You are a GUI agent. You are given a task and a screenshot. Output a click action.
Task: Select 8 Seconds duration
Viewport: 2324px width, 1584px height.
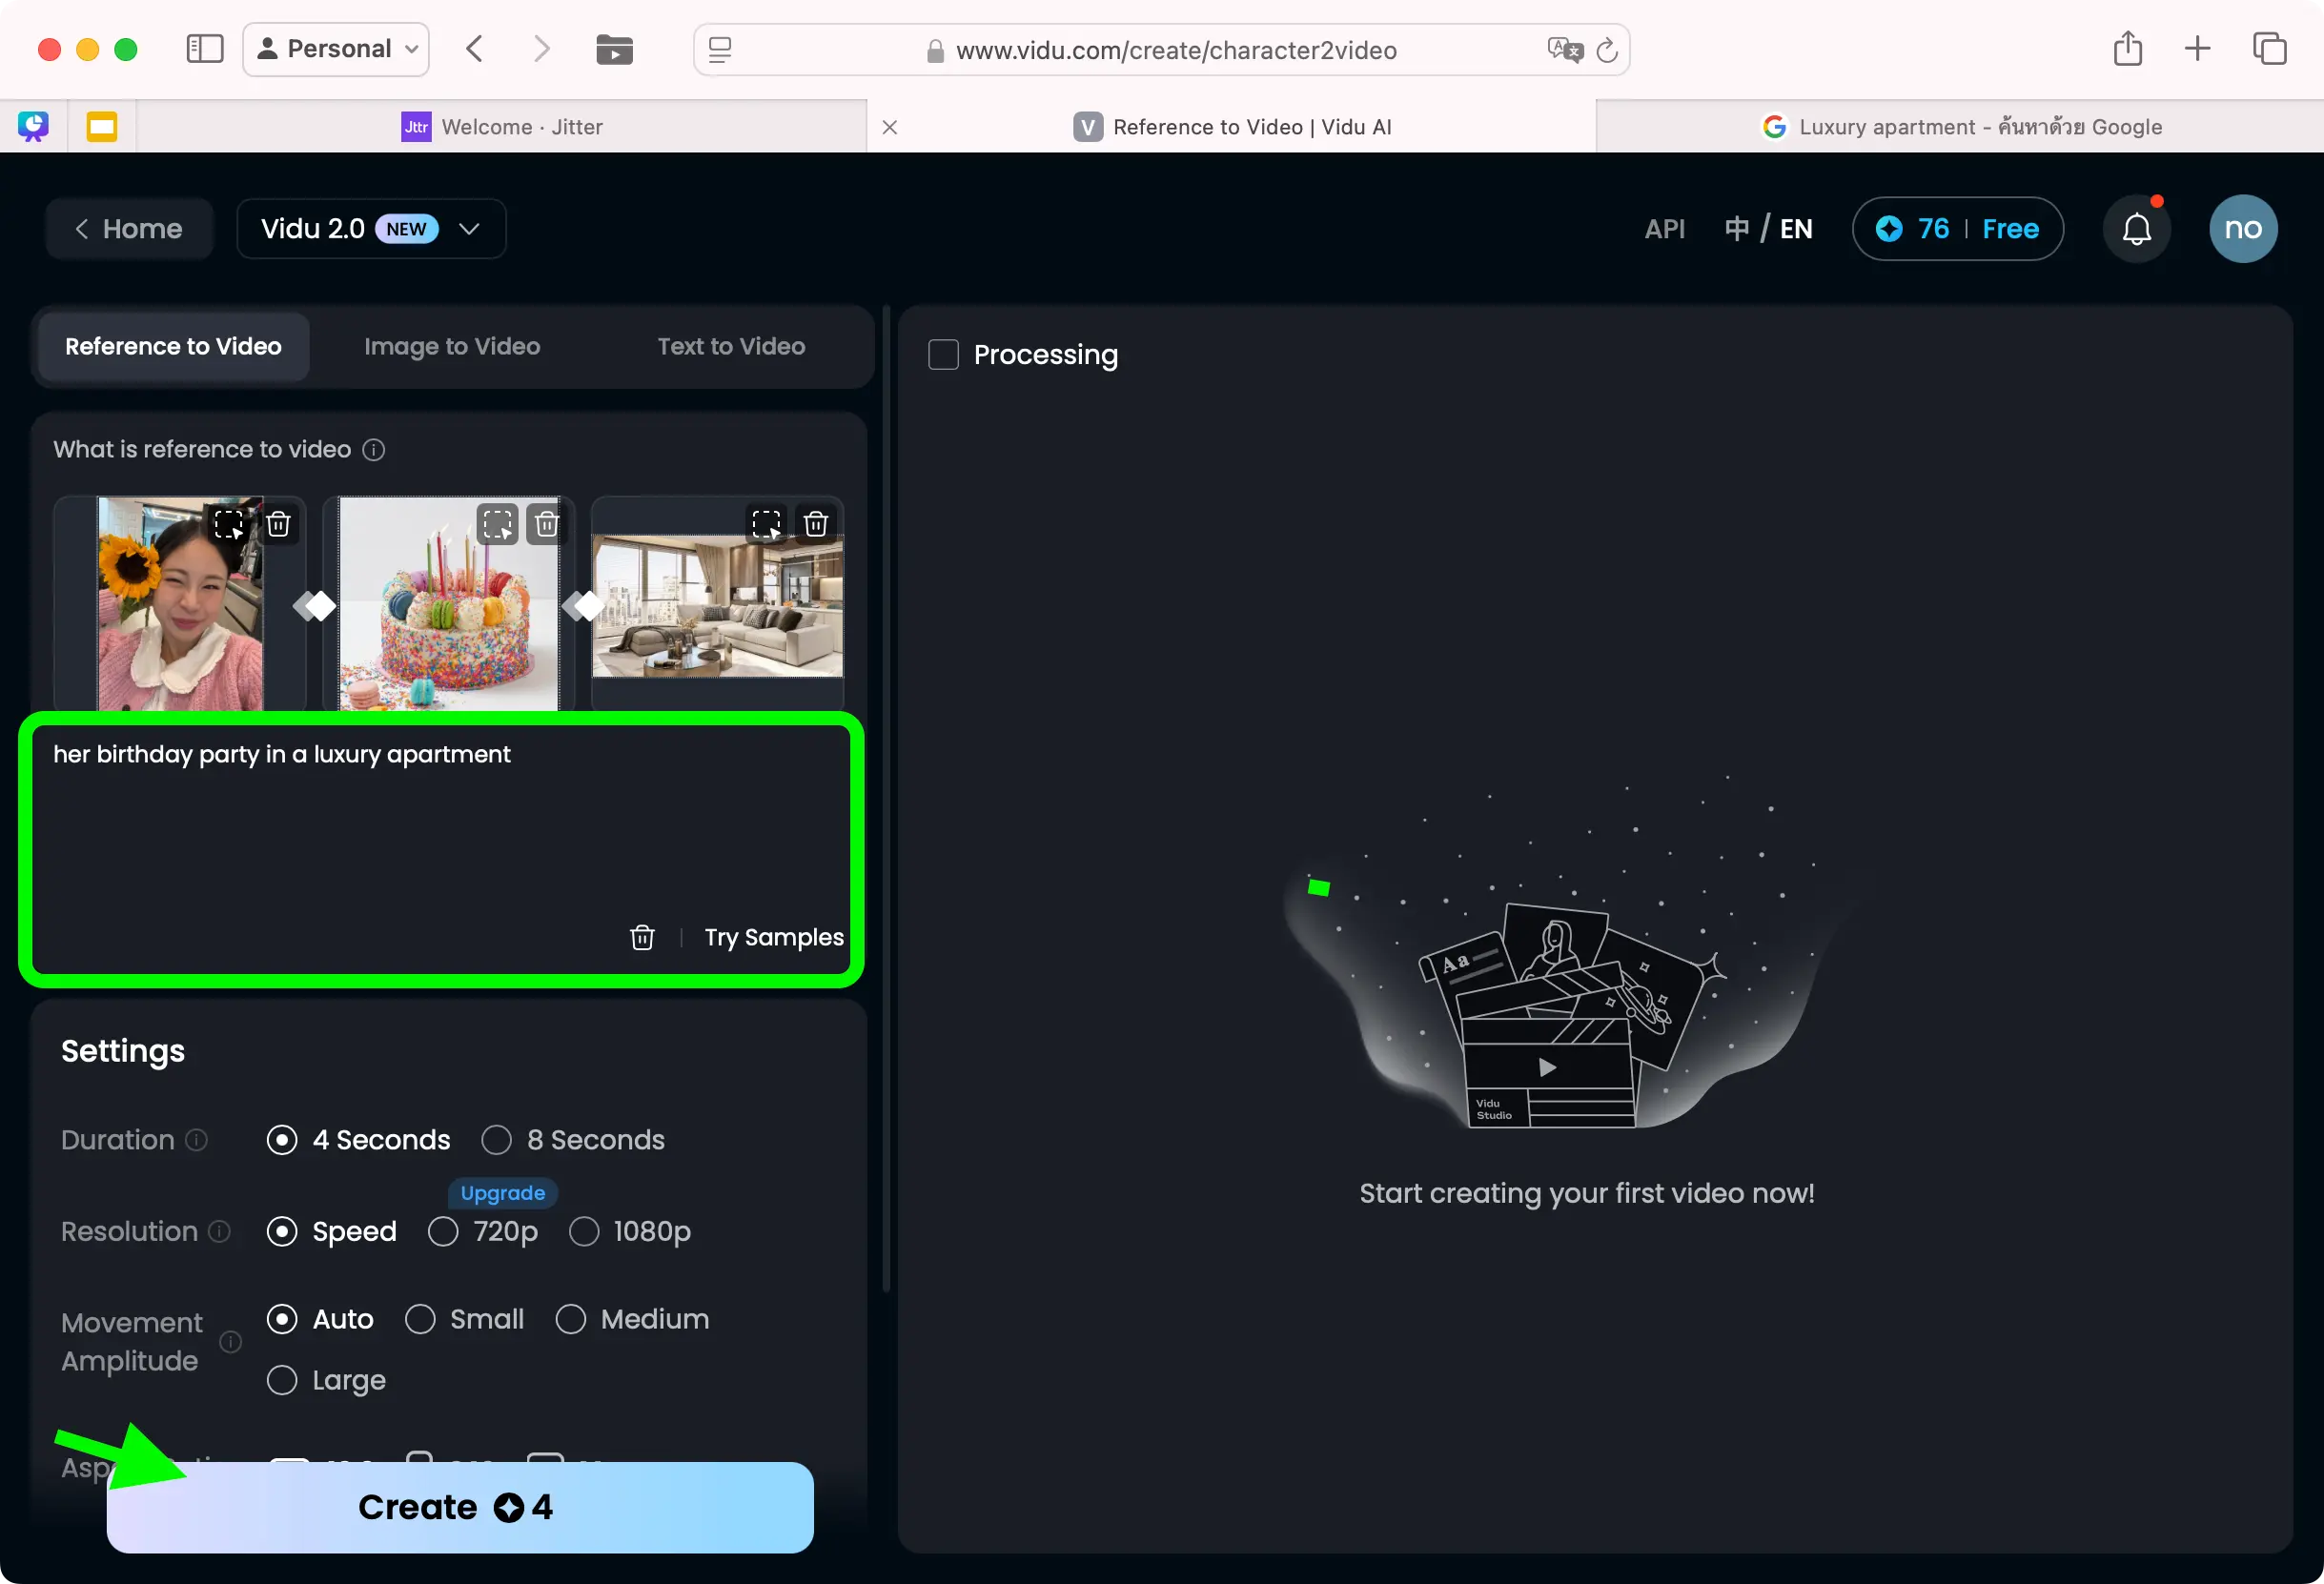coord(497,1140)
